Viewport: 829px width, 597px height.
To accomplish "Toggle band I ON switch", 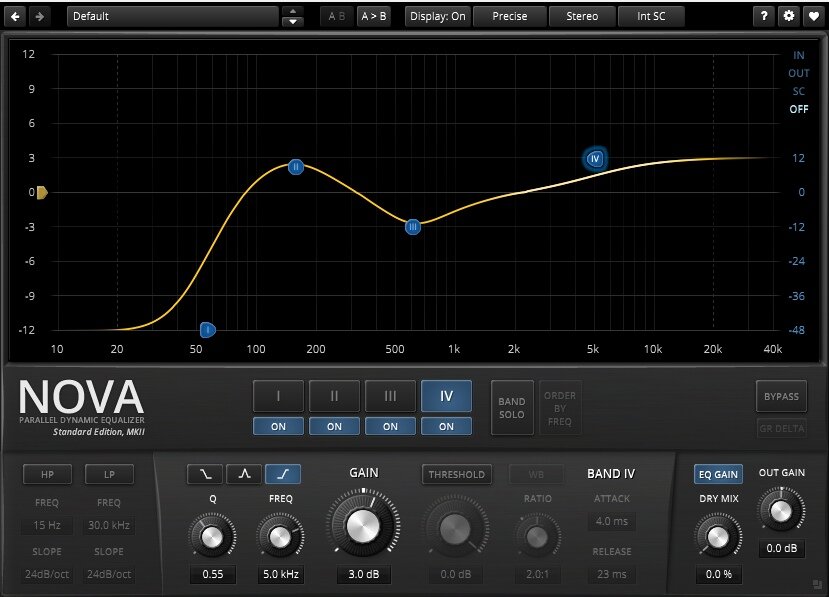I will click(278, 426).
